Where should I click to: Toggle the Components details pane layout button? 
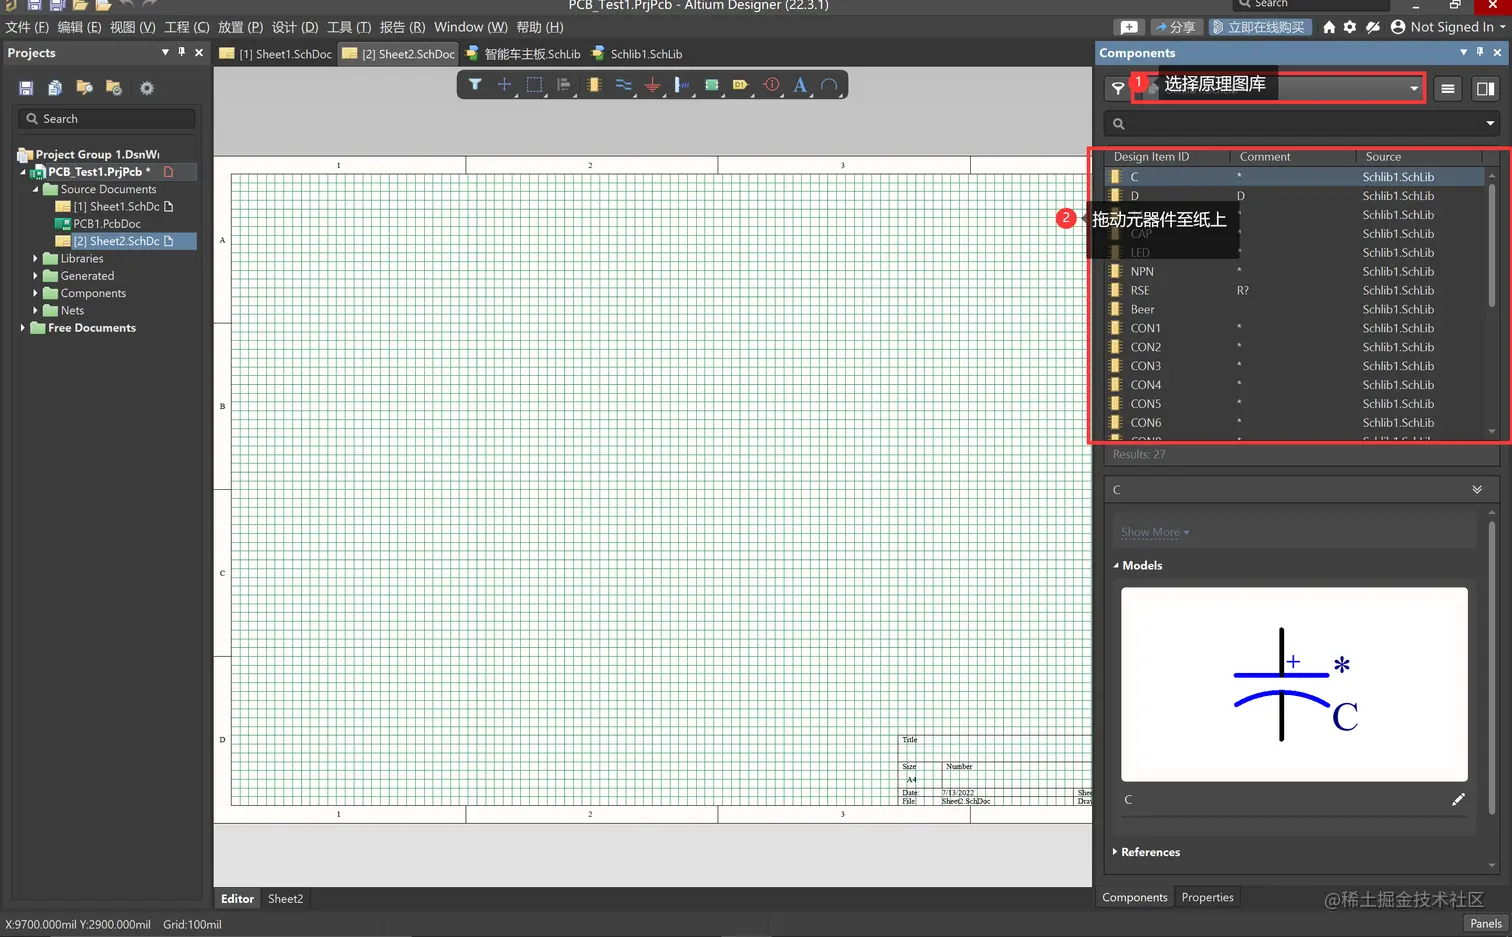1486,89
